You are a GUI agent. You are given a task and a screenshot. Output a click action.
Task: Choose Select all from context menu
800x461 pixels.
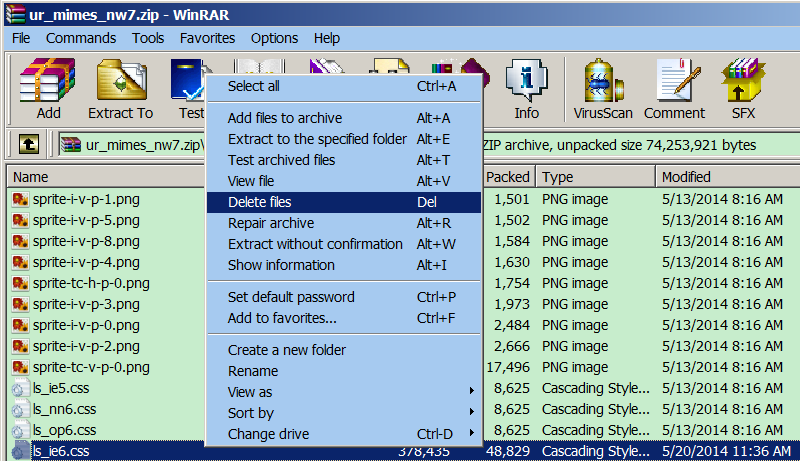344,86
